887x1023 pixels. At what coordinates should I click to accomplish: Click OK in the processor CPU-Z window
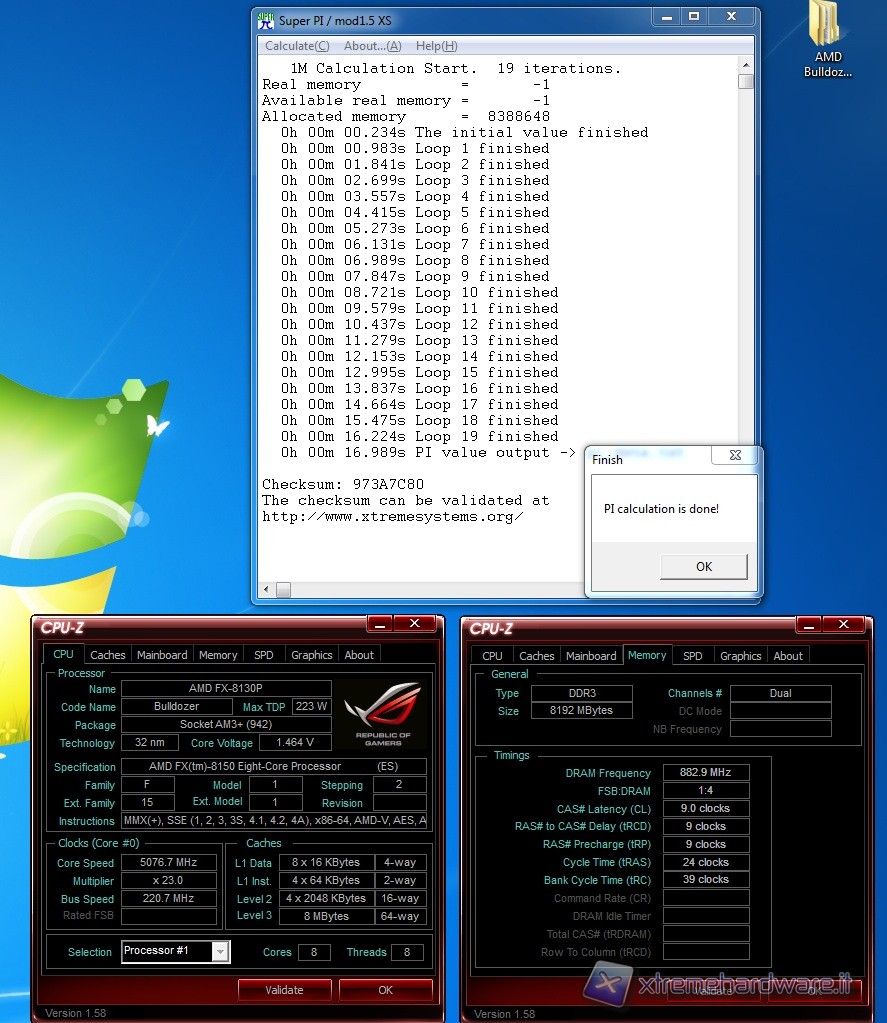coord(385,990)
